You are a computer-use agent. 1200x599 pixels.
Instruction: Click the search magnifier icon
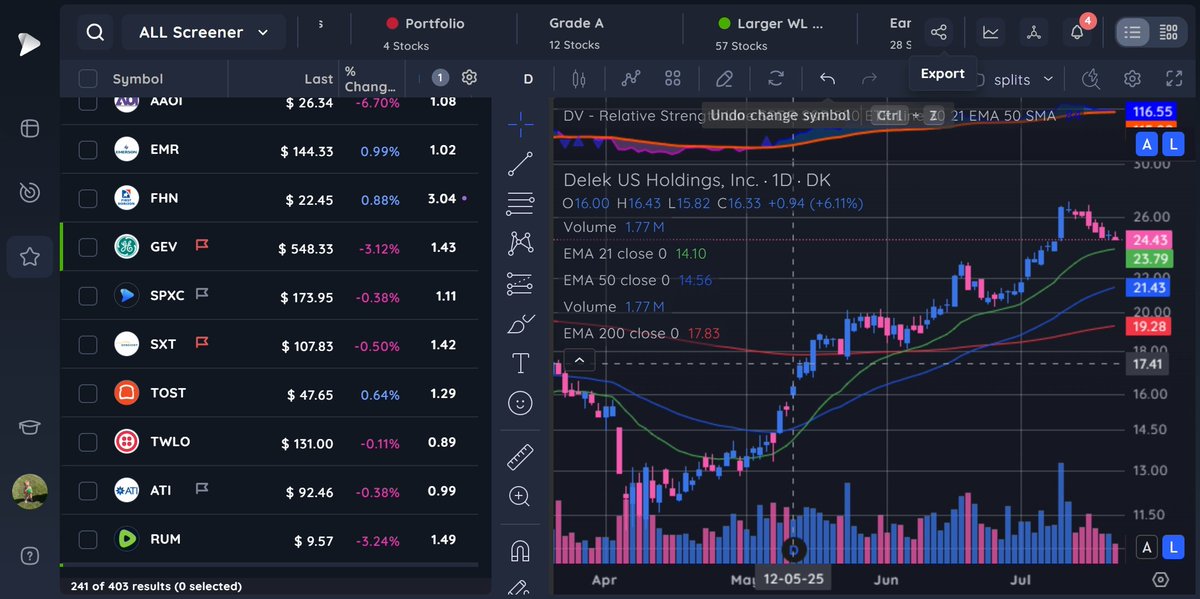[x=95, y=32]
